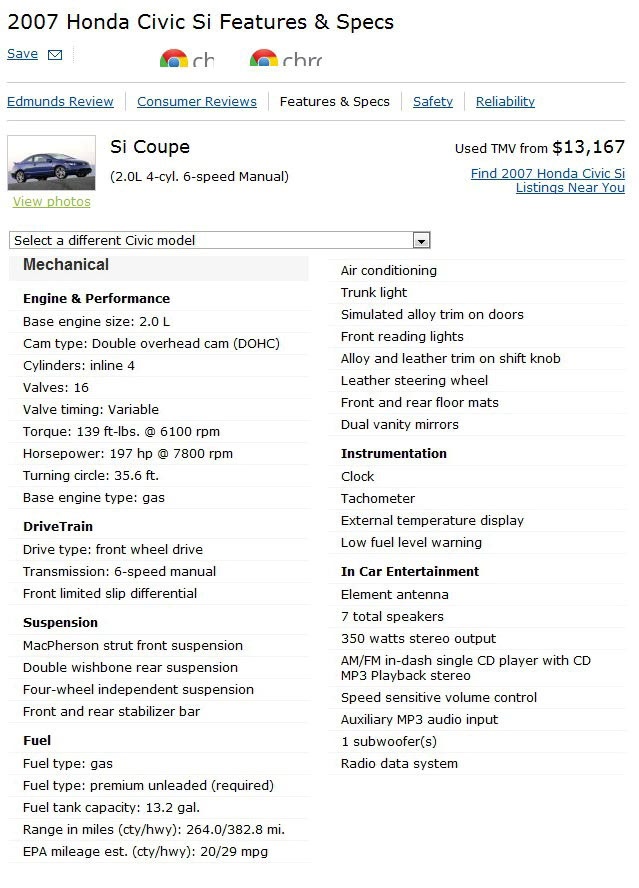The width and height of the screenshot is (639, 888).
Task: Open the Civic model dropdown arrow
Action: [x=421, y=241]
